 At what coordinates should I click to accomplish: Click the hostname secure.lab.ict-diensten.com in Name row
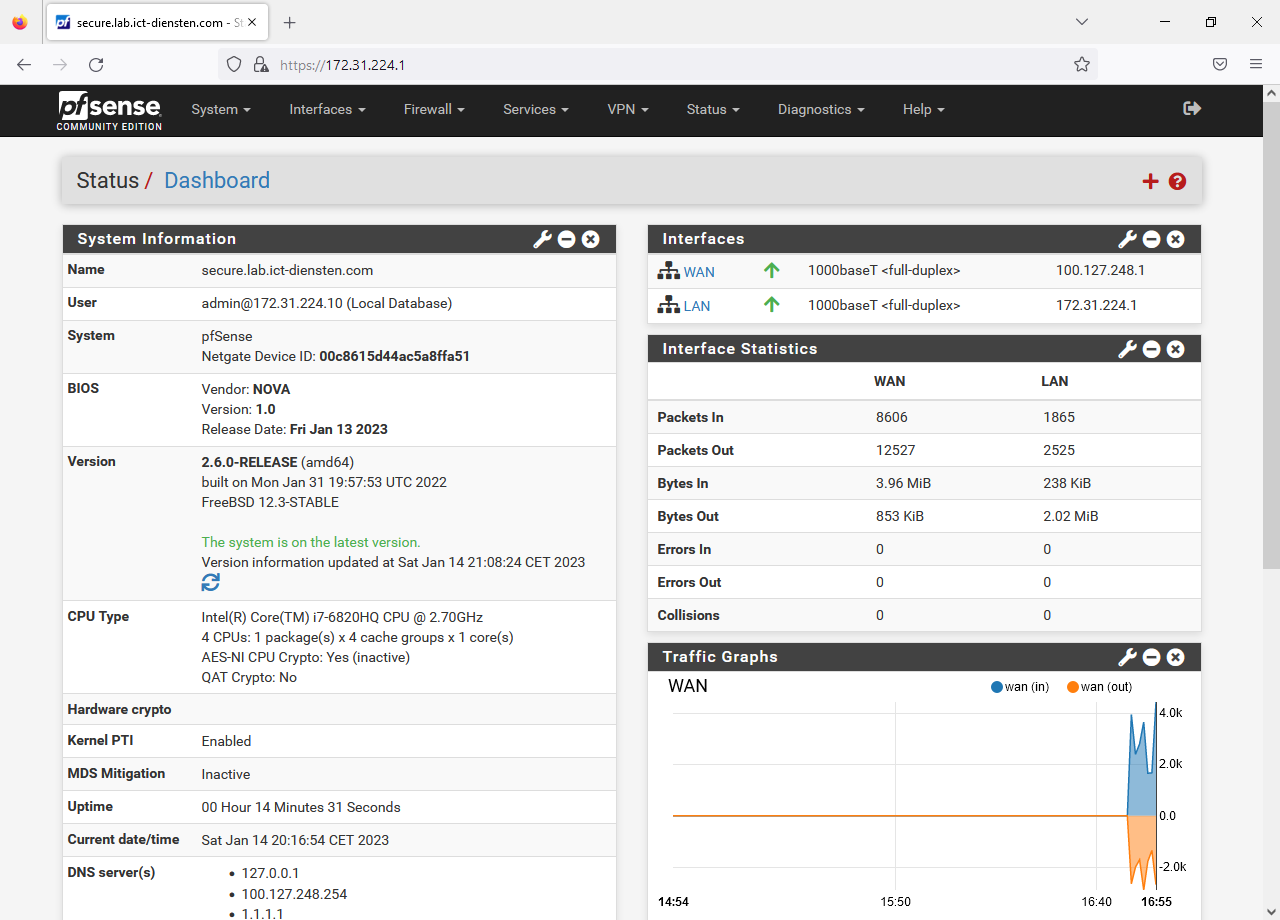(x=287, y=270)
